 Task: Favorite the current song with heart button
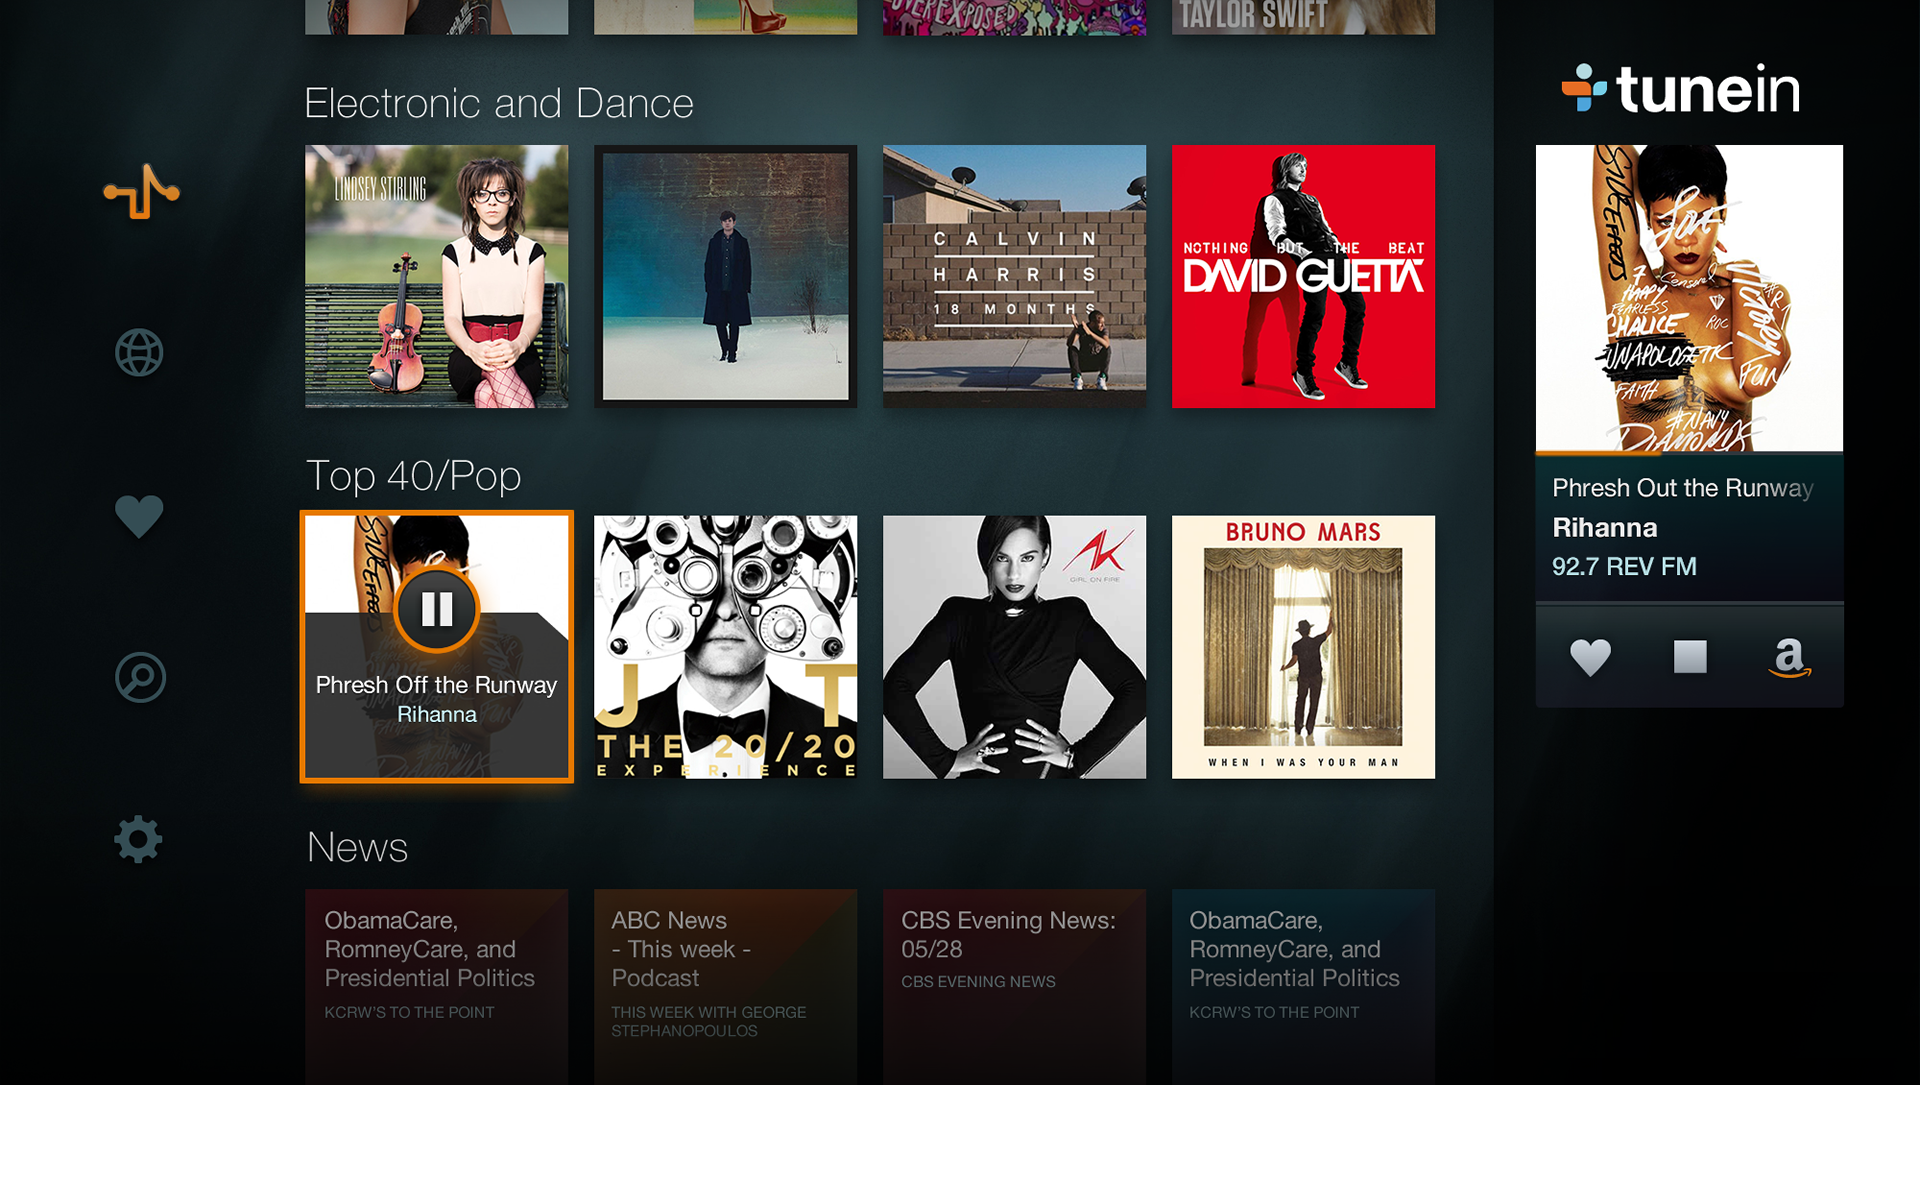coord(1590,657)
